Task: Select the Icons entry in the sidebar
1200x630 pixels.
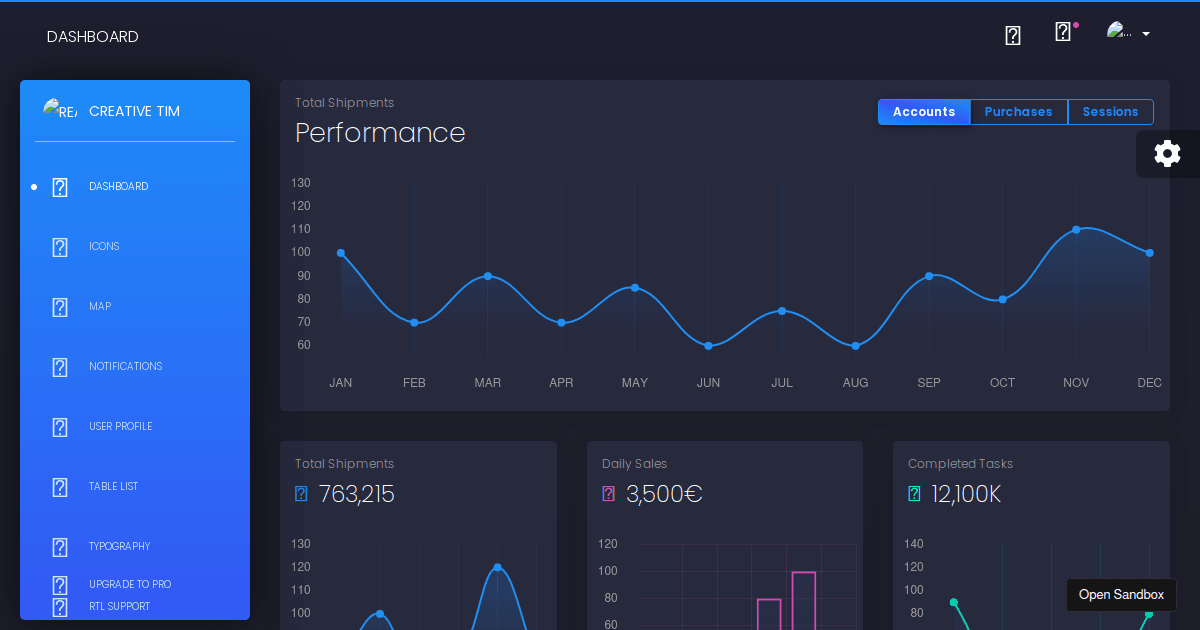Action: coord(104,246)
